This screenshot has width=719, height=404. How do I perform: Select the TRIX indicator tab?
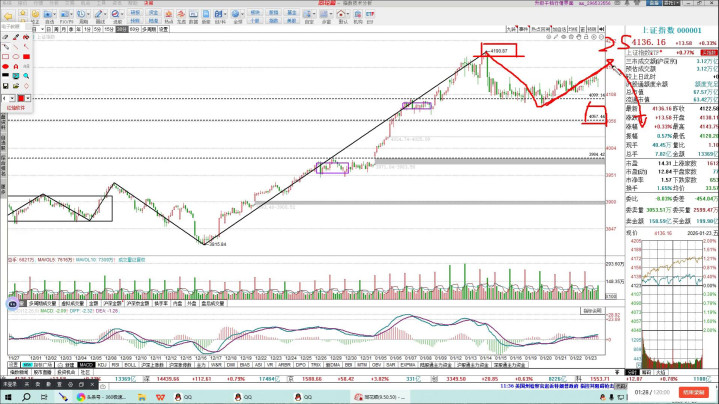(315, 365)
